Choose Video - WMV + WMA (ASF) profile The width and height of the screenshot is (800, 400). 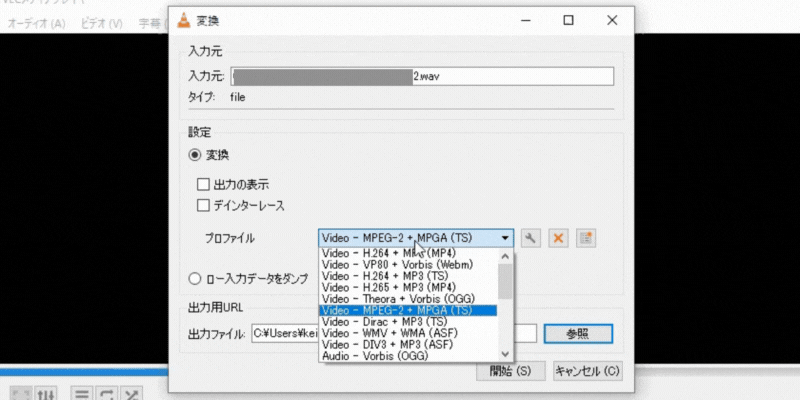pyautogui.click(x=408, y=333)
